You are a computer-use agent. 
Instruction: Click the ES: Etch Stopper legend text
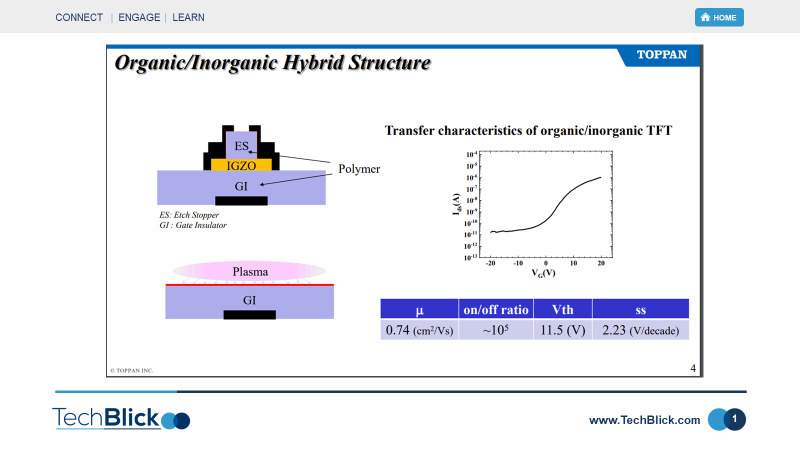[189, 215]
